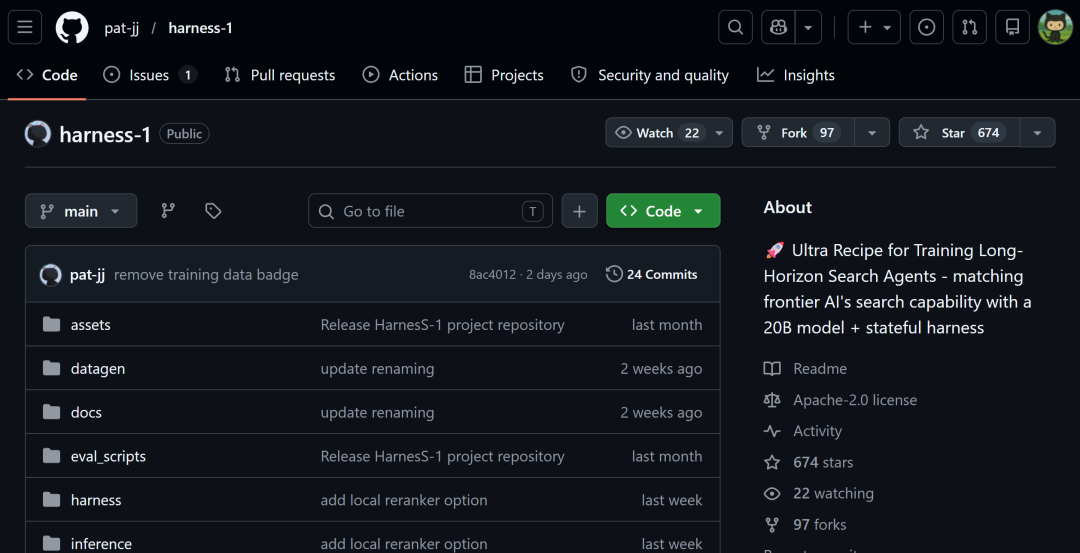Open the assets folder

[91, 325]
